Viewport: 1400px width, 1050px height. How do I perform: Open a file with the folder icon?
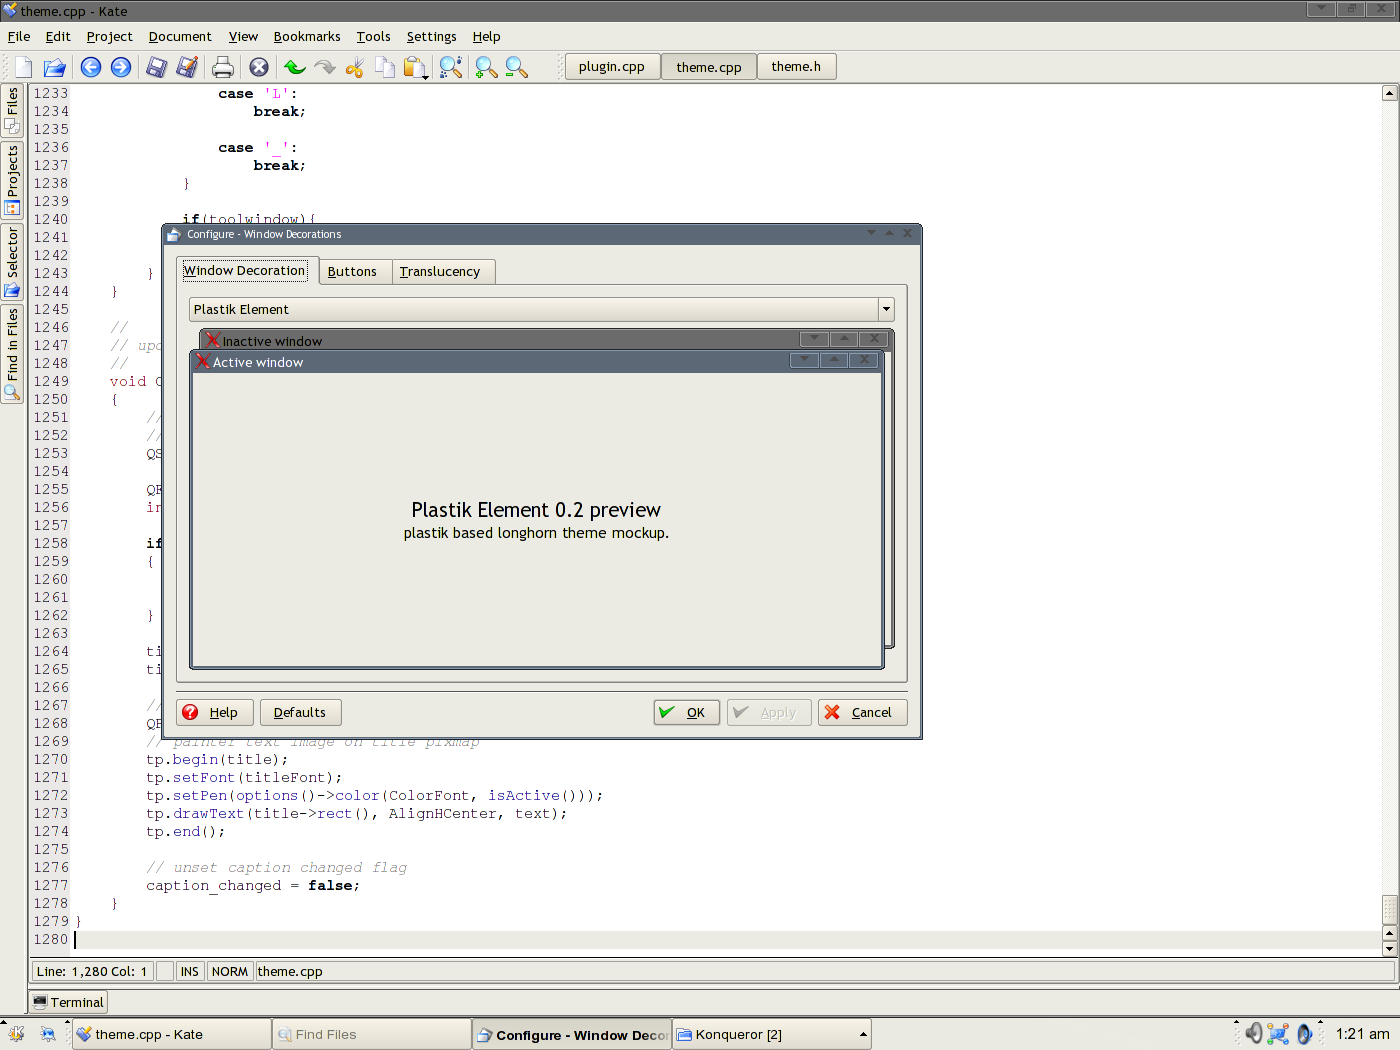(x=54, y=67)
